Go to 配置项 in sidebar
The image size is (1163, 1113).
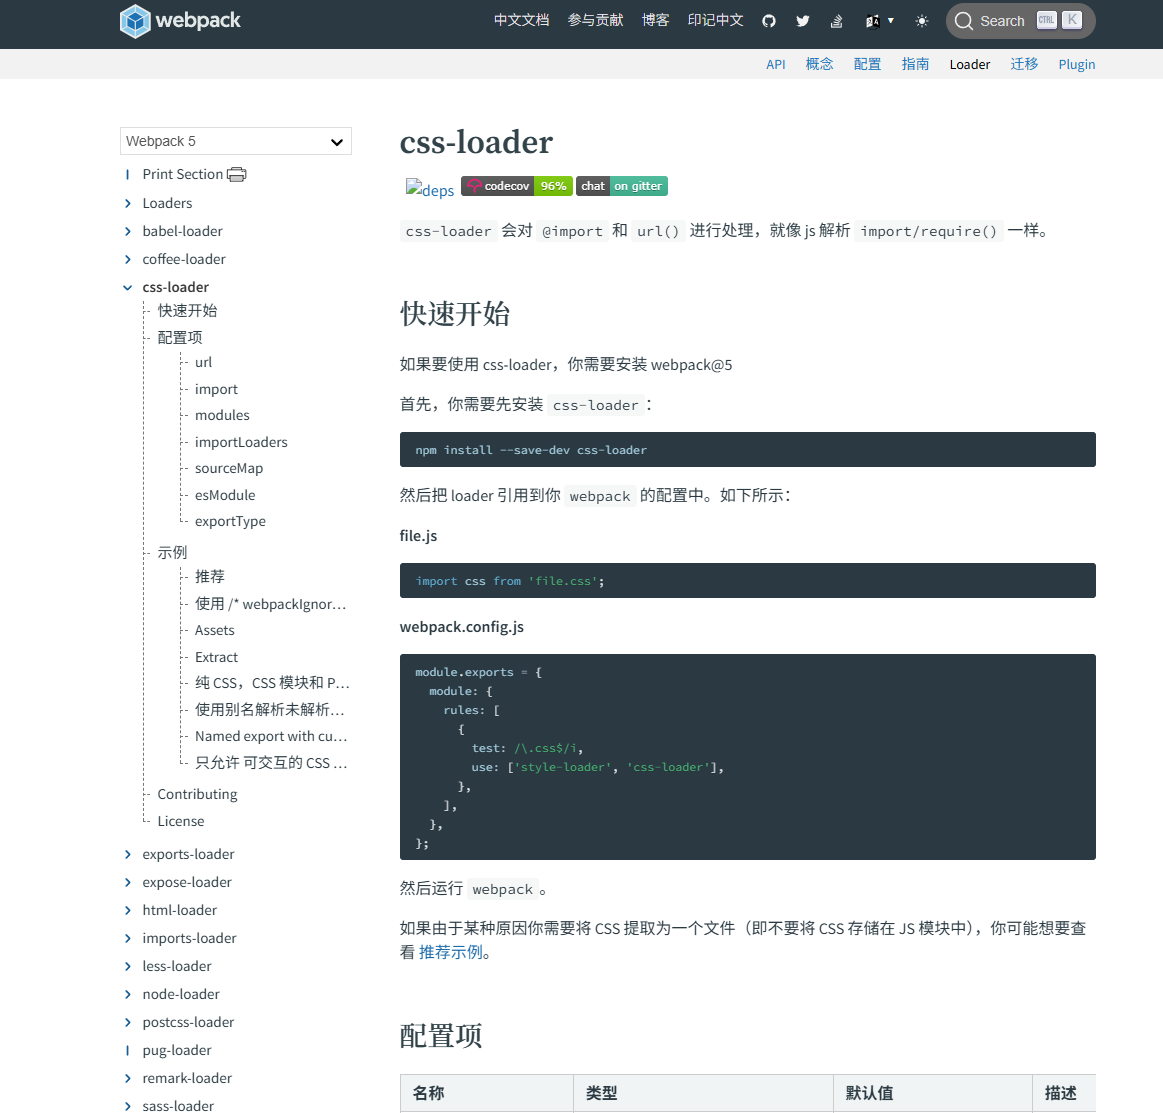(x=179, y=337)
